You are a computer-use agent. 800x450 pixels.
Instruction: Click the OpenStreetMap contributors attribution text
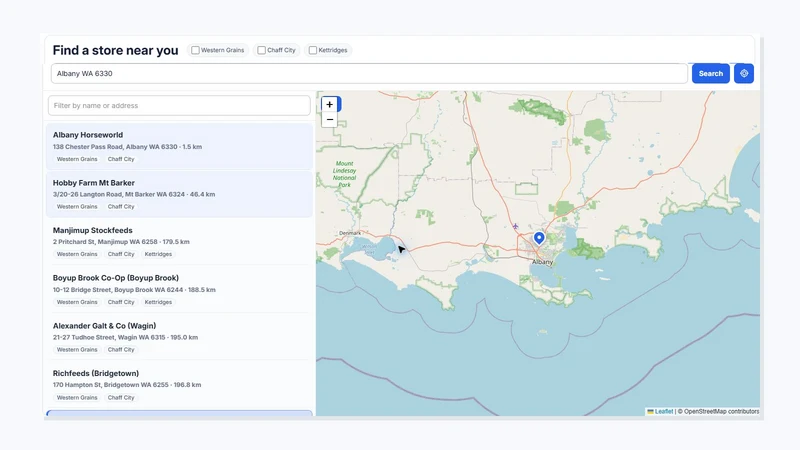coord(721,411)
